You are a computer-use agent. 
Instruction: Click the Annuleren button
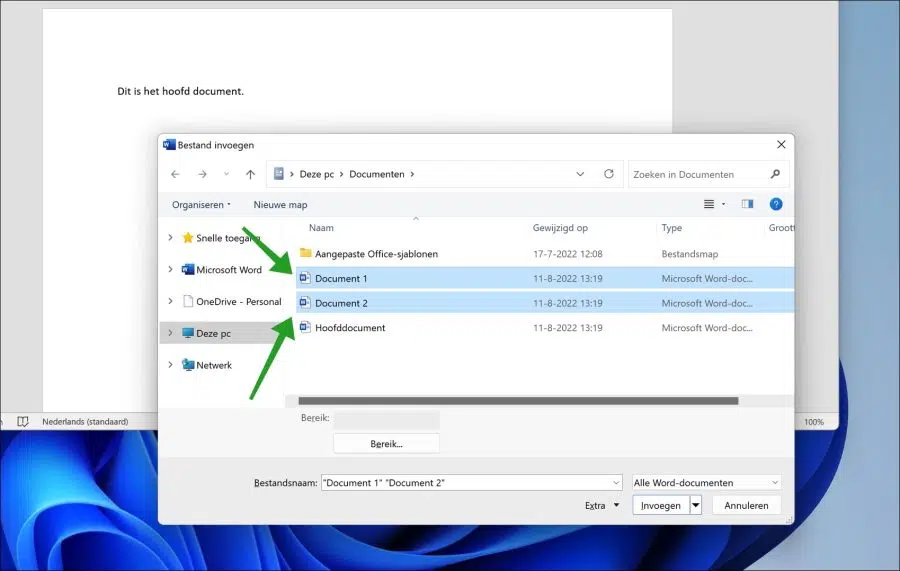[x=746, y=506]
